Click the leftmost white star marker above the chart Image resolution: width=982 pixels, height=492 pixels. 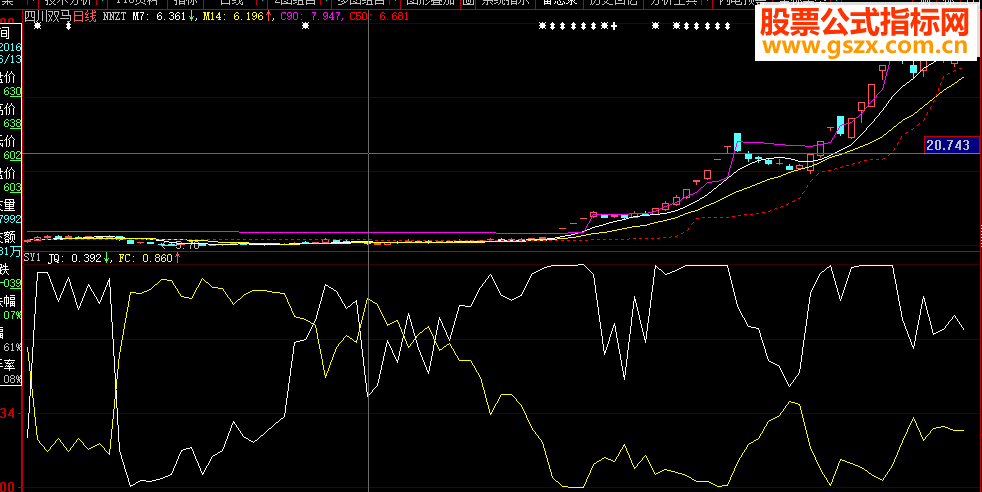coord(38,27)
